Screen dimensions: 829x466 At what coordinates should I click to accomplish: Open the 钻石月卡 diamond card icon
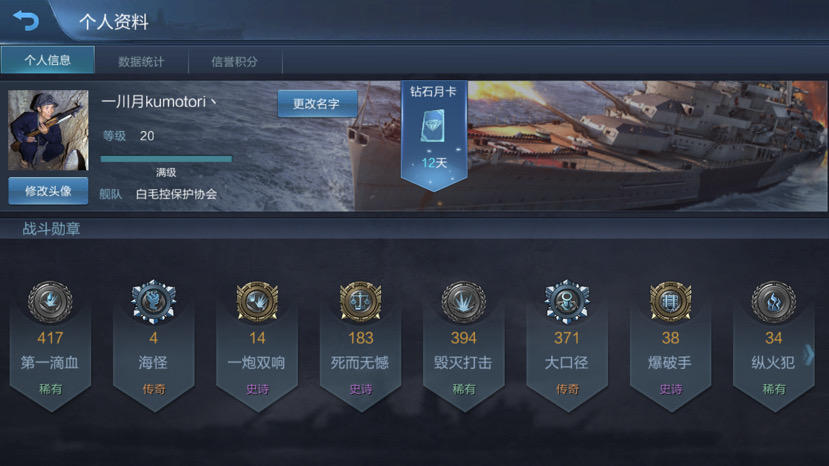(x=433, y=126)
